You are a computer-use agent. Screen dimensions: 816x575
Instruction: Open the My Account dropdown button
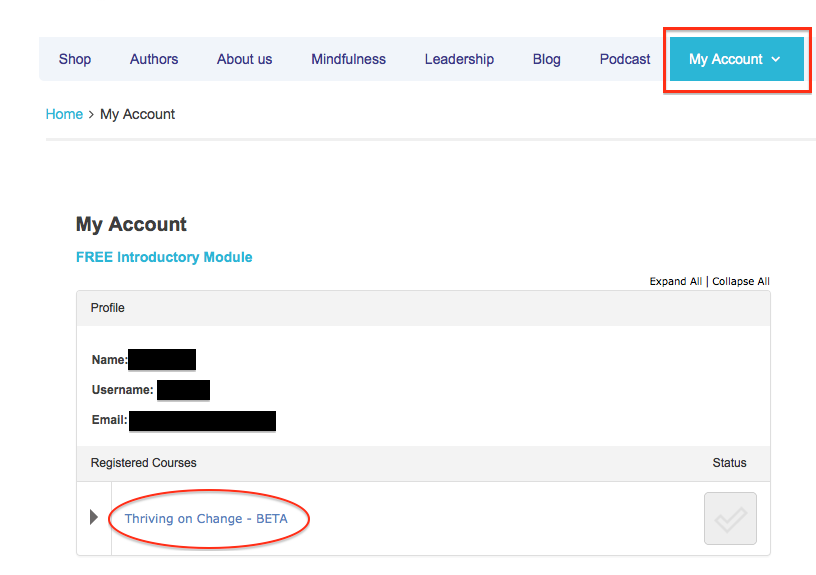click(736, 59)
